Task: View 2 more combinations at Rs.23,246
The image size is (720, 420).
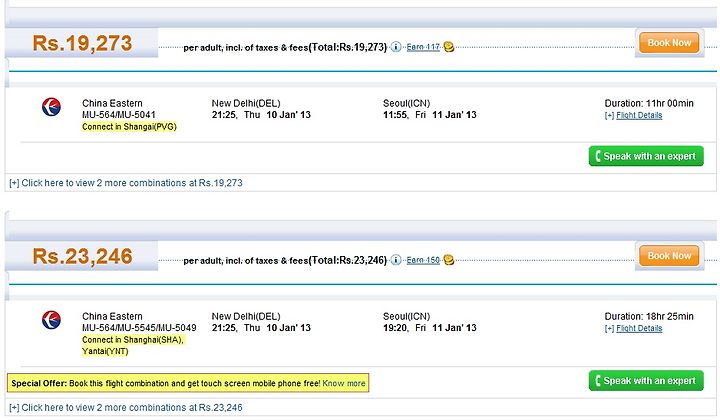Action: [126, 407]
